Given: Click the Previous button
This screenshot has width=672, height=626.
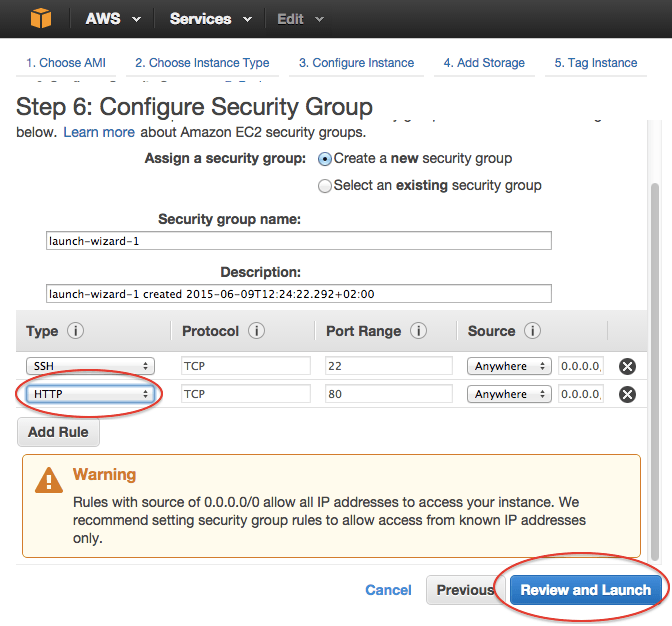Looking at the screenshot, I should (x=465, y=590).
